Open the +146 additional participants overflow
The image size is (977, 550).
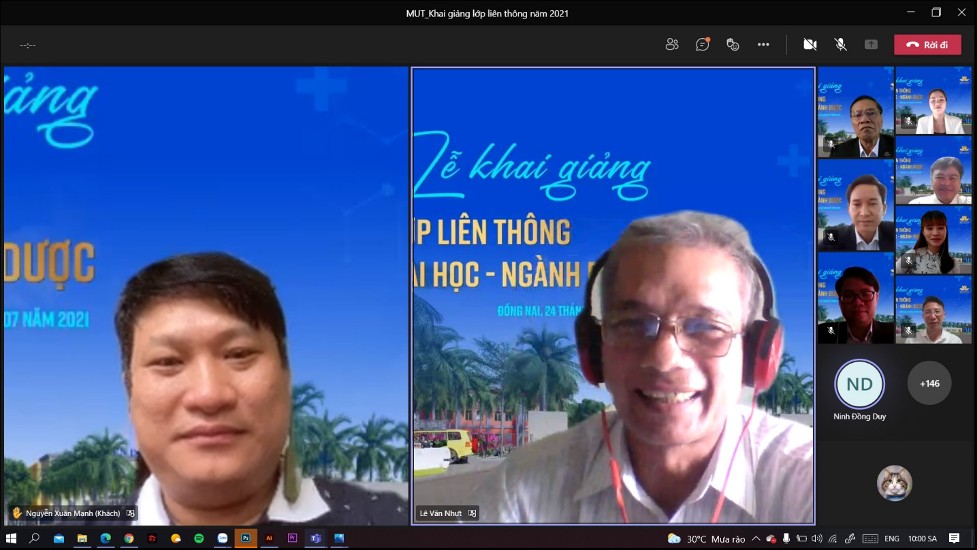930,383
